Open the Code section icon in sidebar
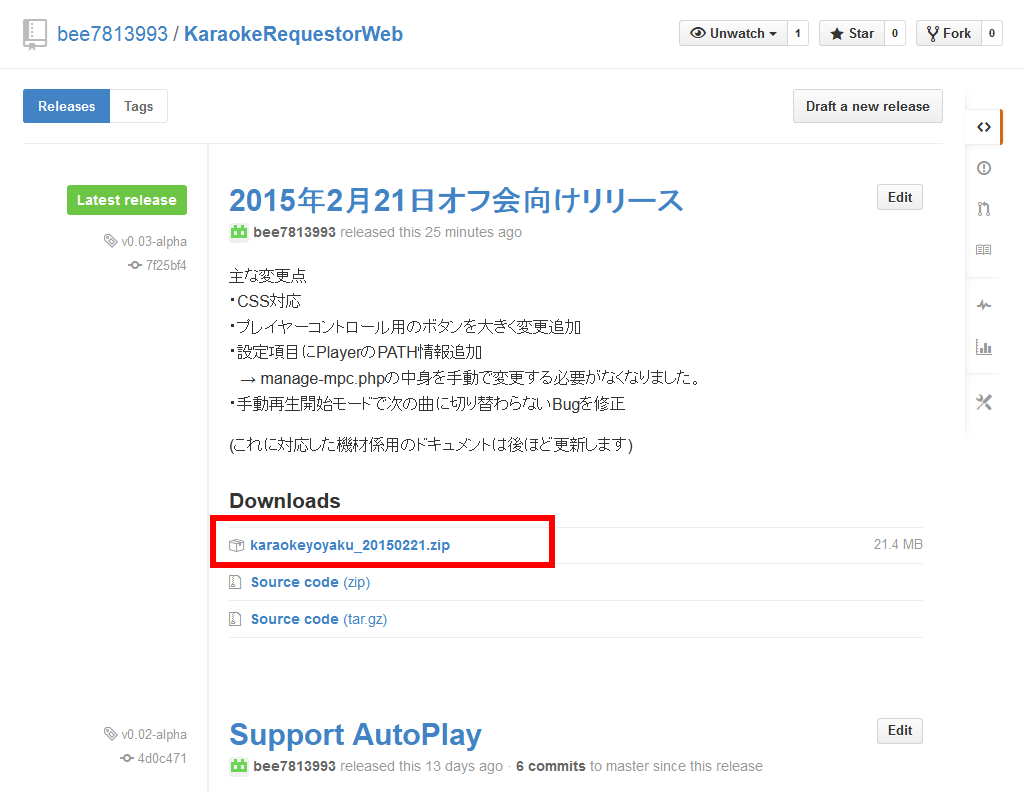 tap(984, 127)
